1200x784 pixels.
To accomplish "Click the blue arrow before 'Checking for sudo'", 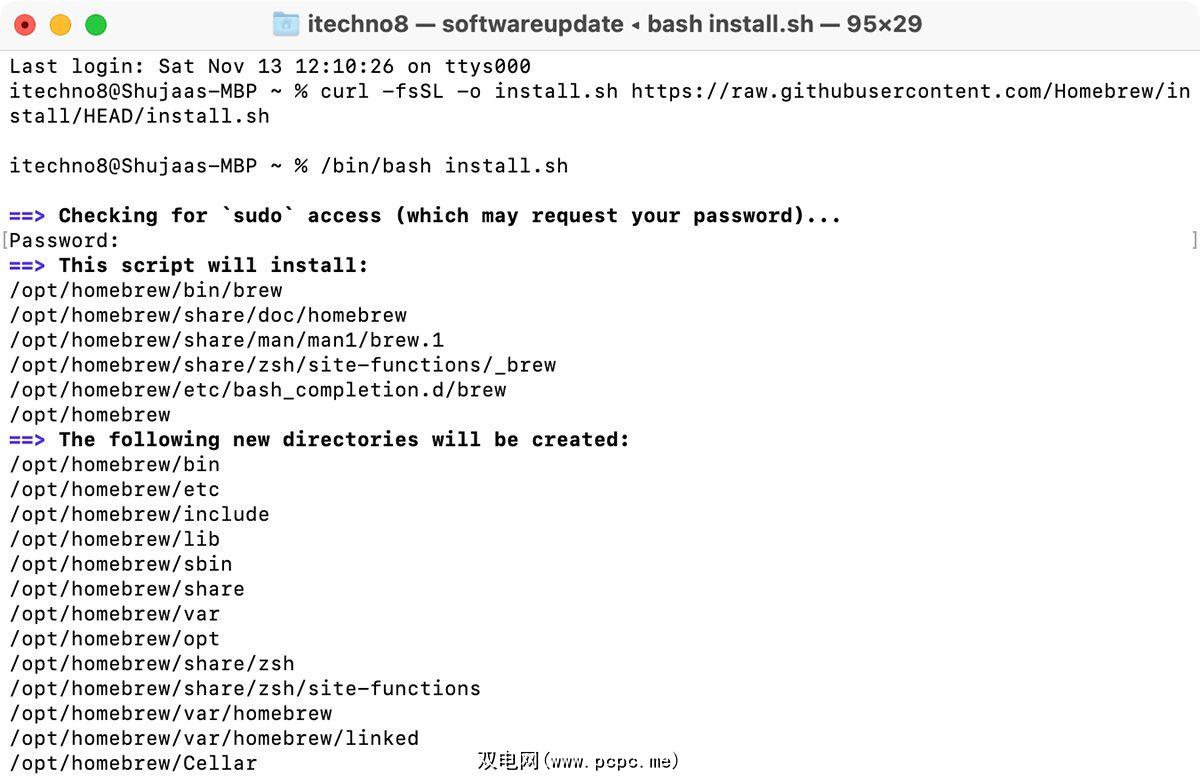I will [x=27, y=216].
